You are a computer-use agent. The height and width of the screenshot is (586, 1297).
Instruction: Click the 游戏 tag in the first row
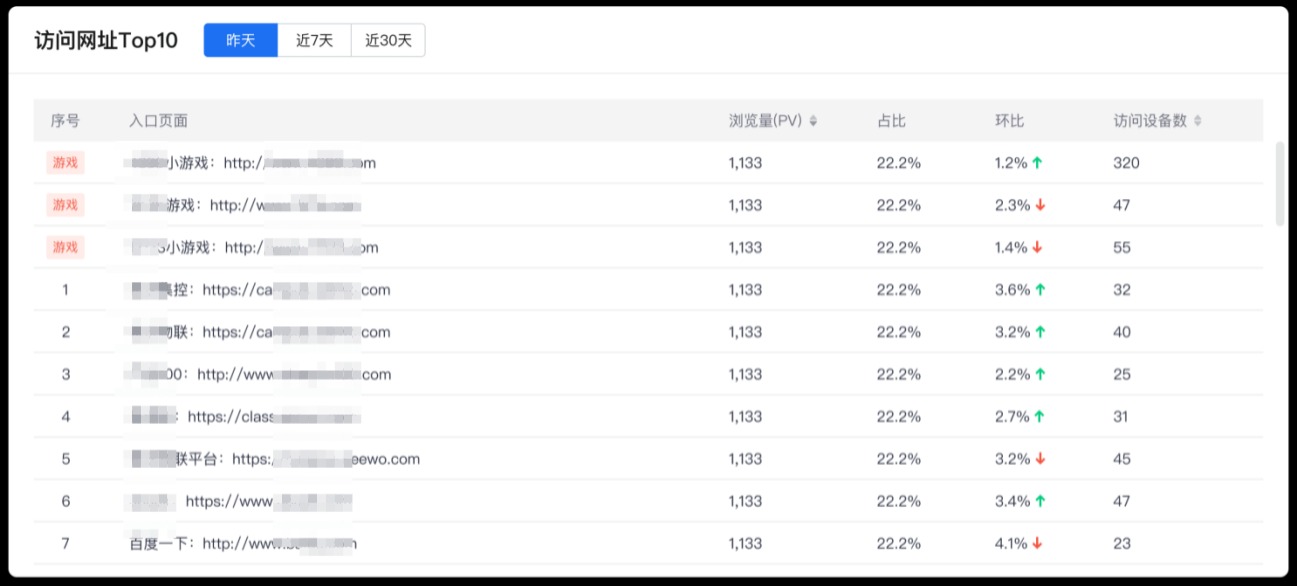click(x=65, y=163)
